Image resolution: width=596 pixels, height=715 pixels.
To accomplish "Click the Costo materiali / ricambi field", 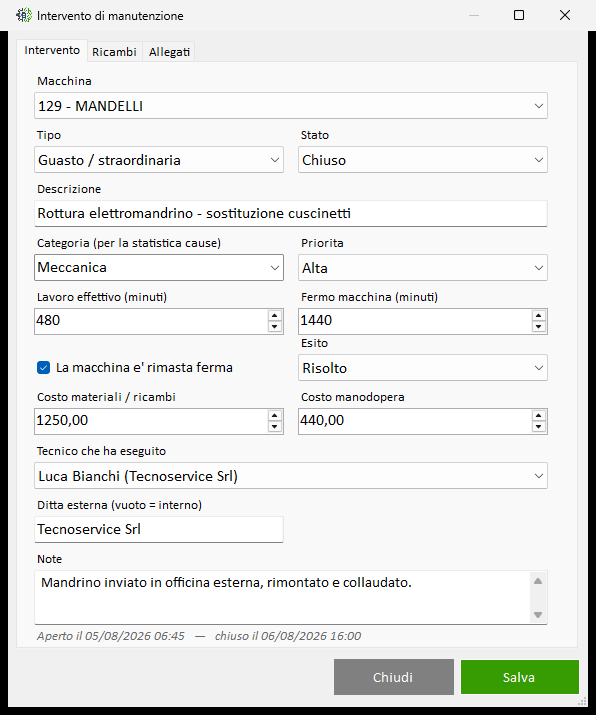I will click(150, 421).
